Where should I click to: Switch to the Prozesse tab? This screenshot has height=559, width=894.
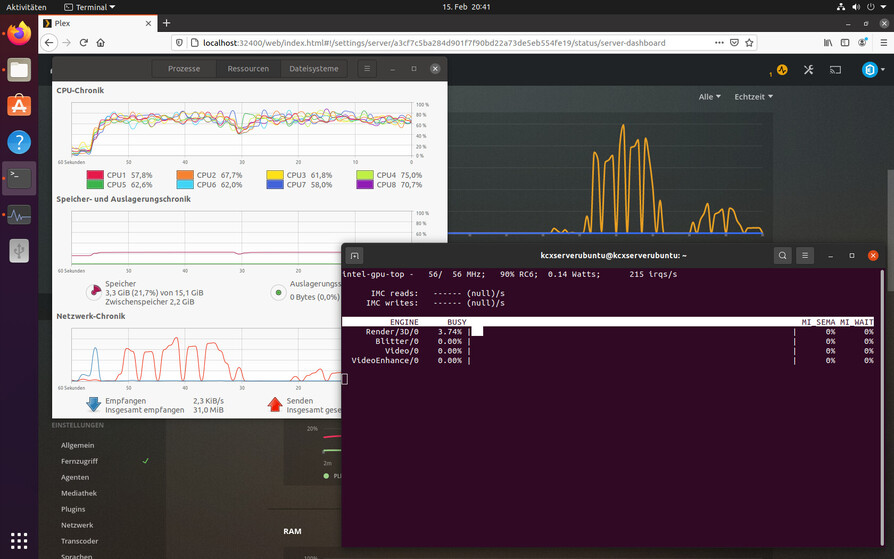pos(184,69)
